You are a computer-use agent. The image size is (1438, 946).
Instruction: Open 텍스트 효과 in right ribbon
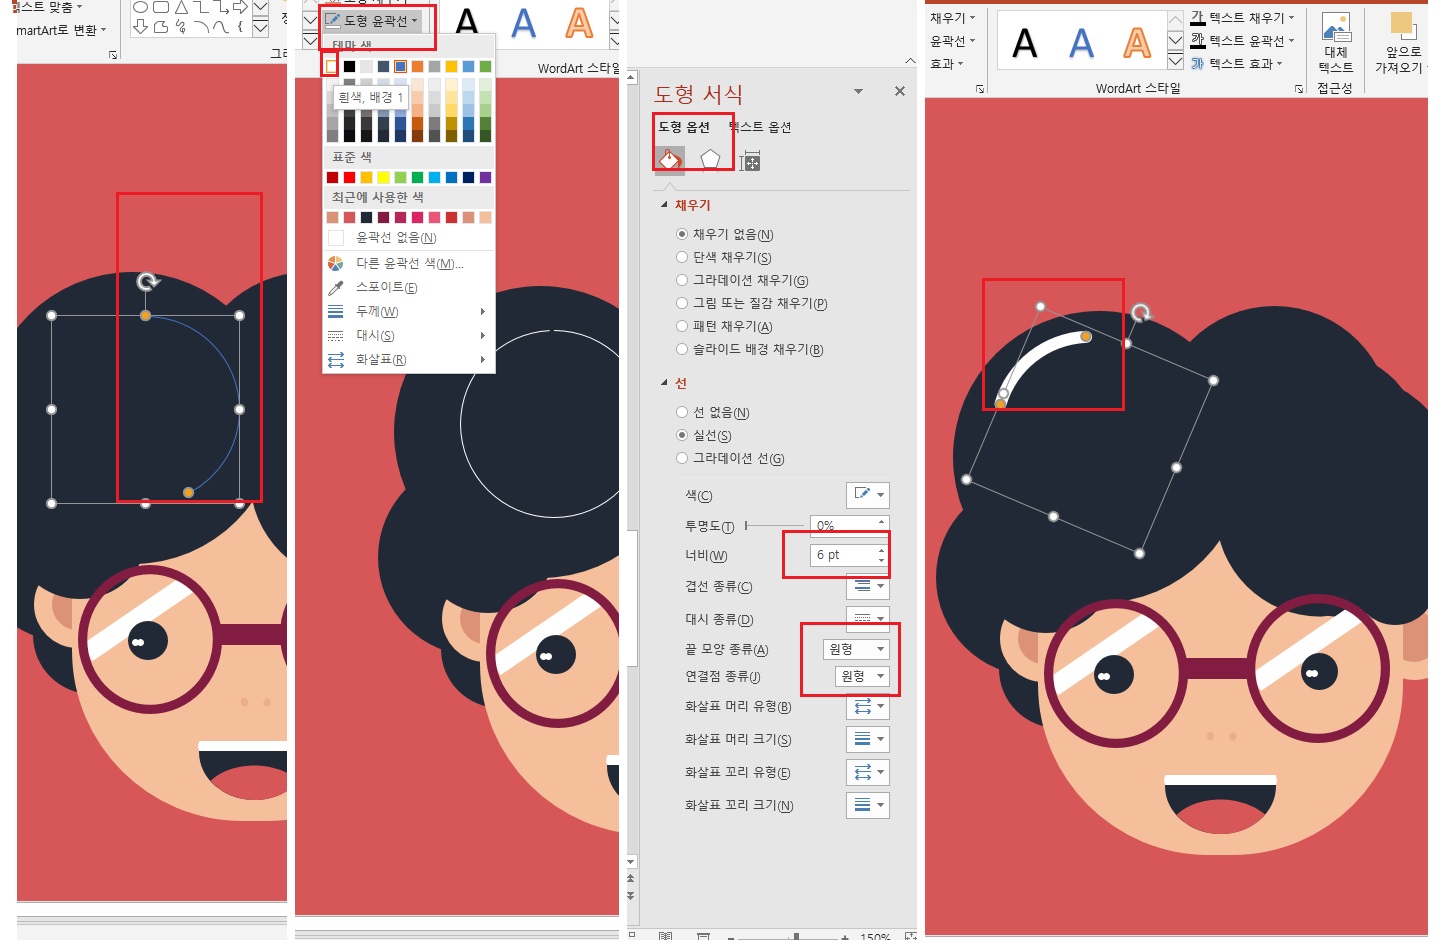1236,63
